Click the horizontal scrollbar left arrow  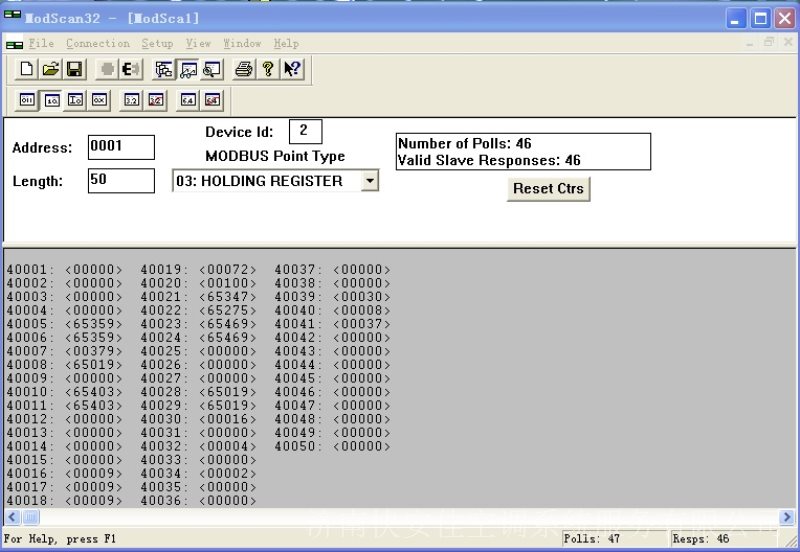tap(12, 517)
